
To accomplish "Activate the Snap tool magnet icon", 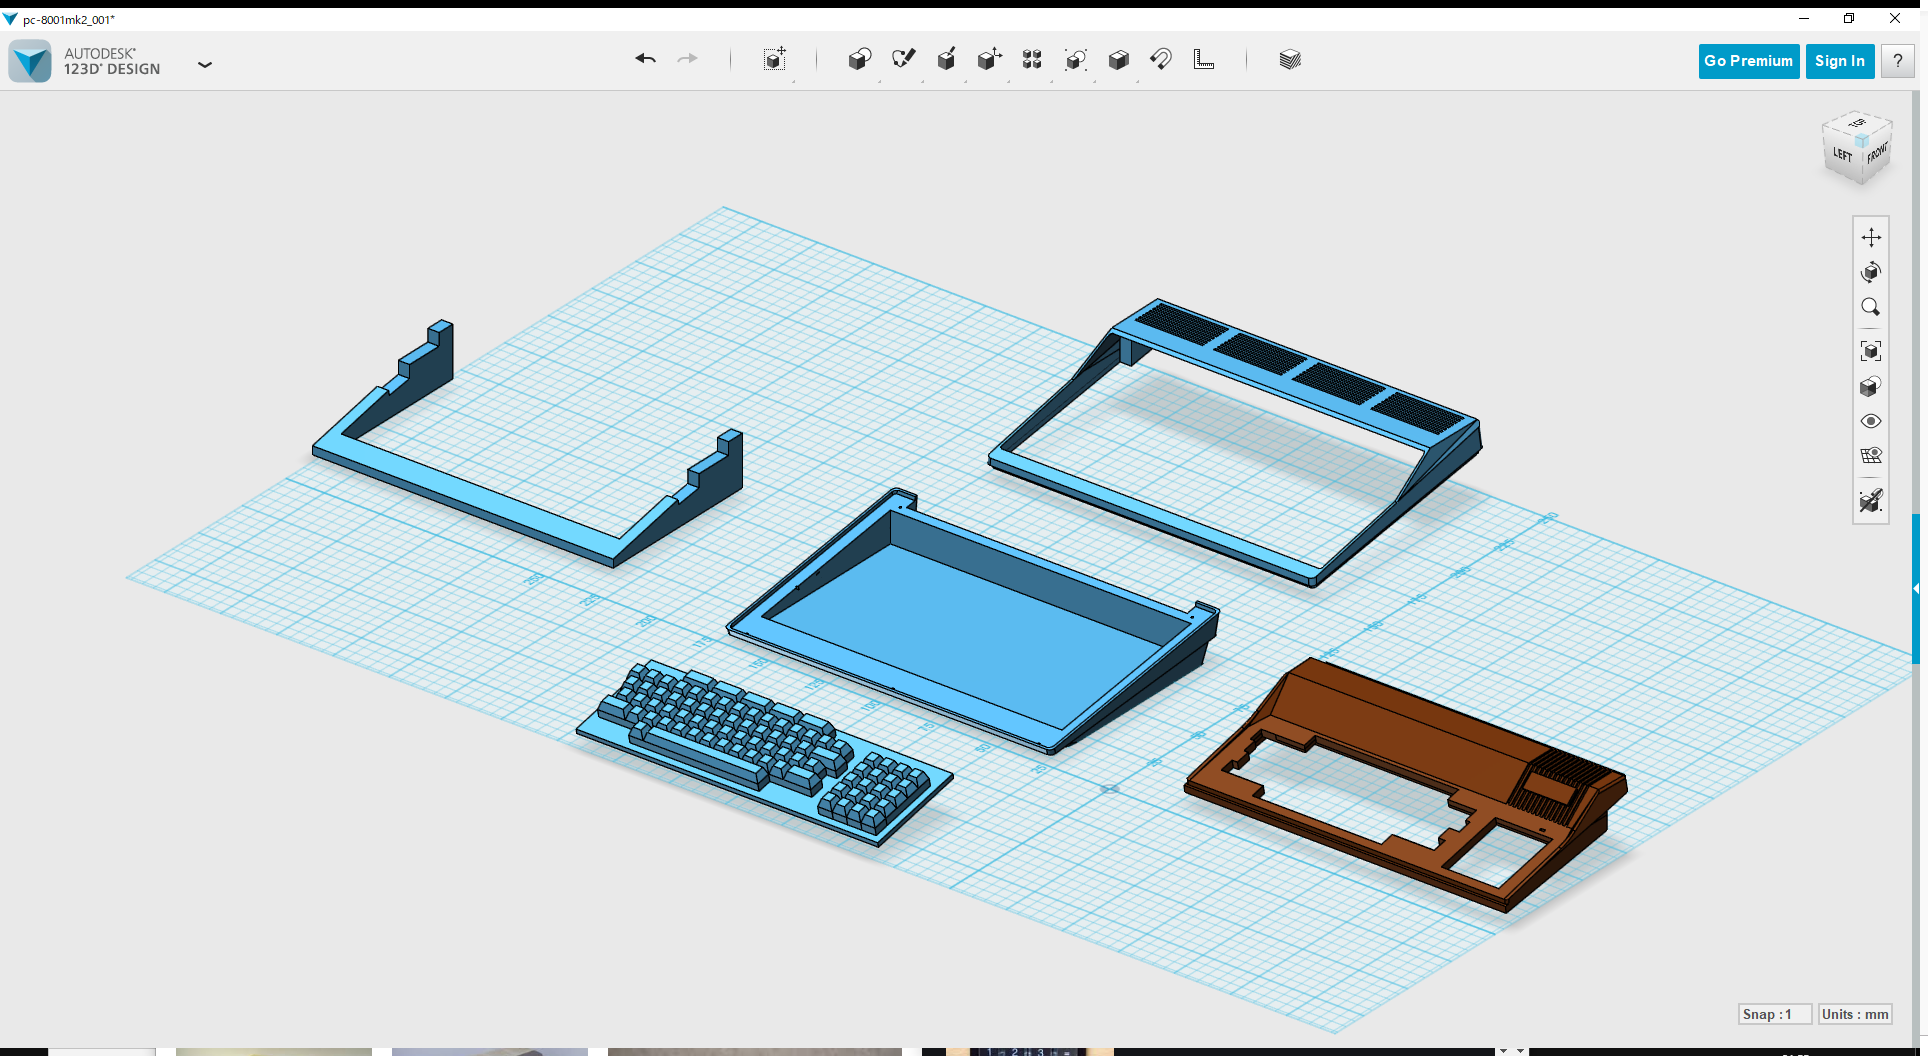I will coord(1161,60).
